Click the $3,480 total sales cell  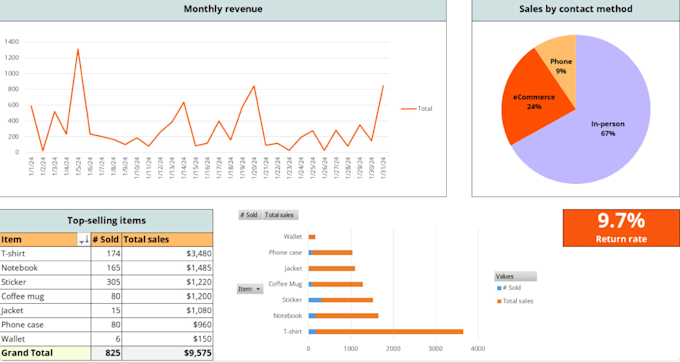coord(167,254)
